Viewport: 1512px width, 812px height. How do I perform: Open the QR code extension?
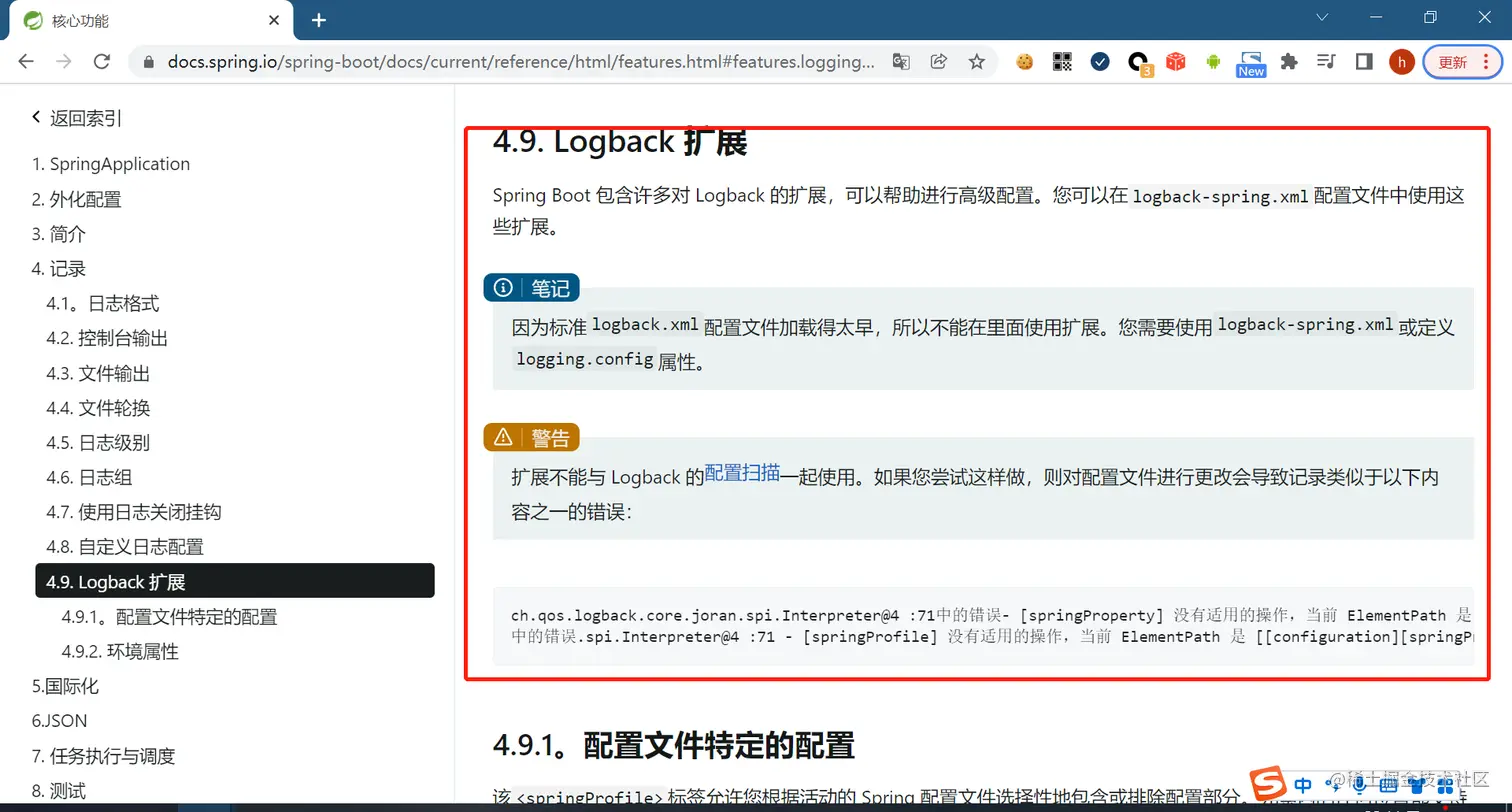click(1062, 62)
